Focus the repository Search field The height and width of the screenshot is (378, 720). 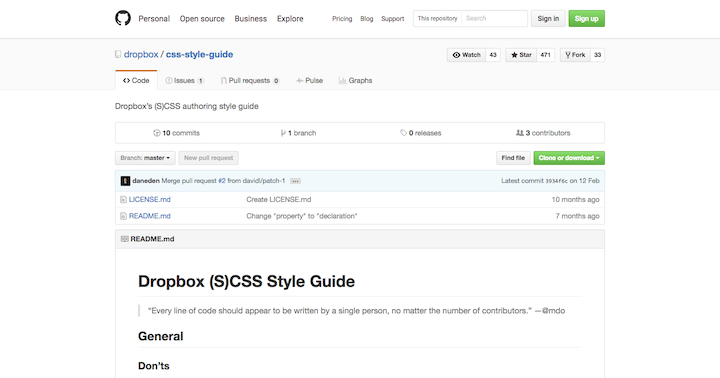[494, 18]
